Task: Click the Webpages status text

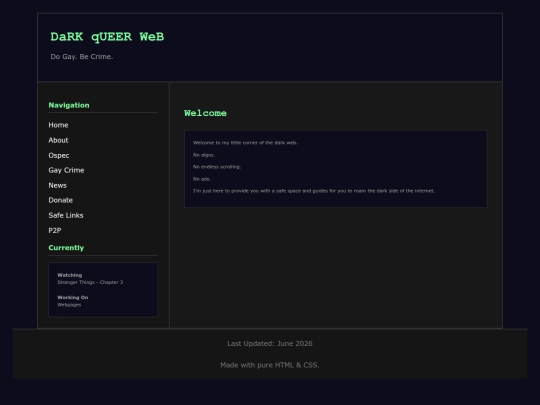Action: (69, 305)
